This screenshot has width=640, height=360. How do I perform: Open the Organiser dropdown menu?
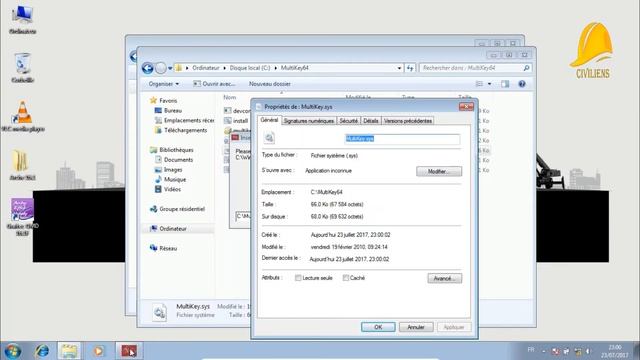tap(164, 84)
